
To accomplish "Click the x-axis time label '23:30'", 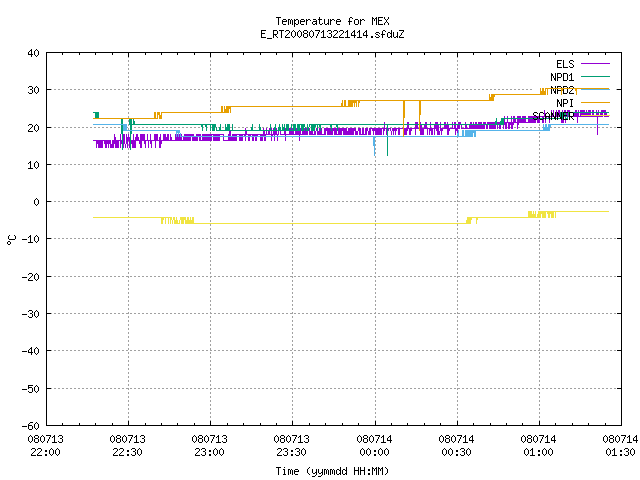I will click(x=291, y=452).
